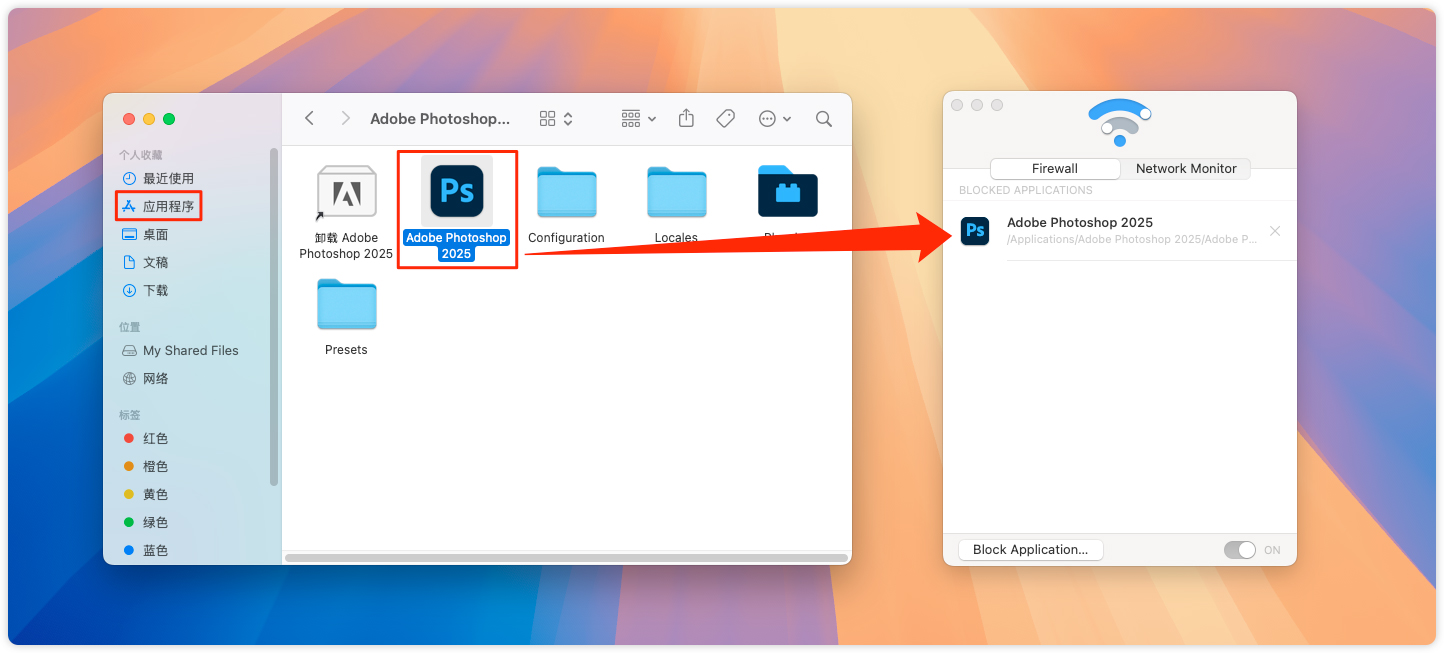1444x653 pixels.
Task: Remove Adobe Photoshop 2025 from the blocked list
Action: click(1275, 231)
